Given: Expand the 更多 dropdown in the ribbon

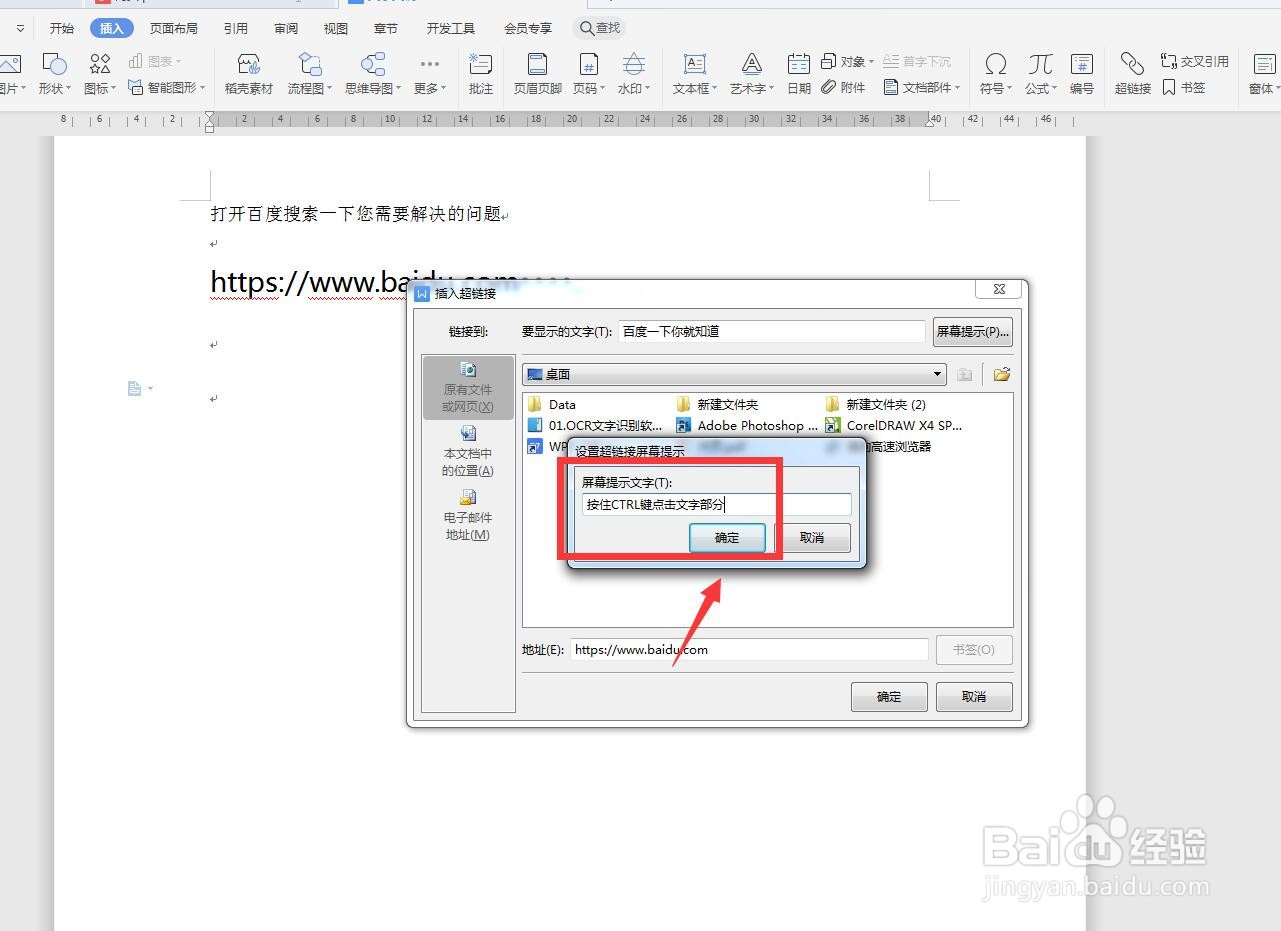Looking at the screenshot, I should [429, 73].
